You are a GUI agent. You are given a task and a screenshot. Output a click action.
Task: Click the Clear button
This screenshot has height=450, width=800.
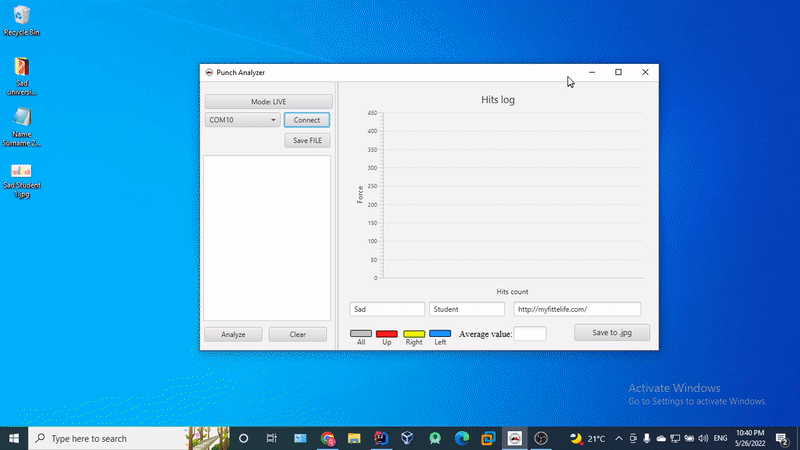297,334
